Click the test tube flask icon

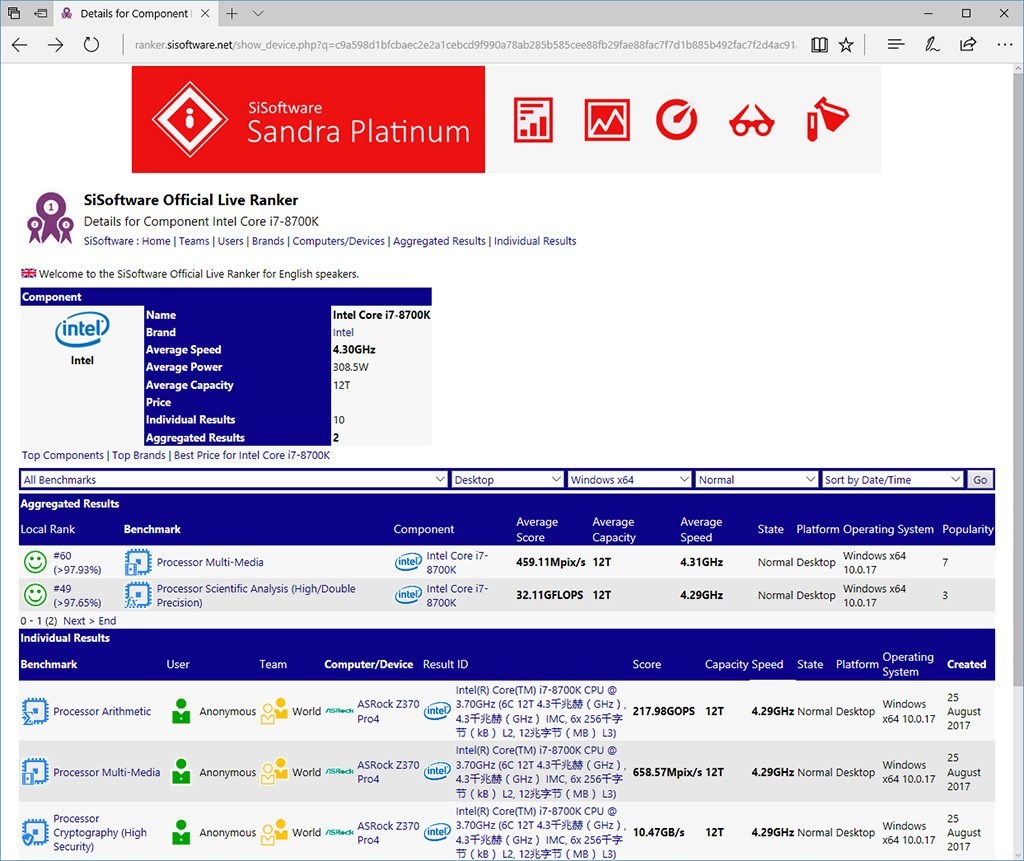click(827, 118)
